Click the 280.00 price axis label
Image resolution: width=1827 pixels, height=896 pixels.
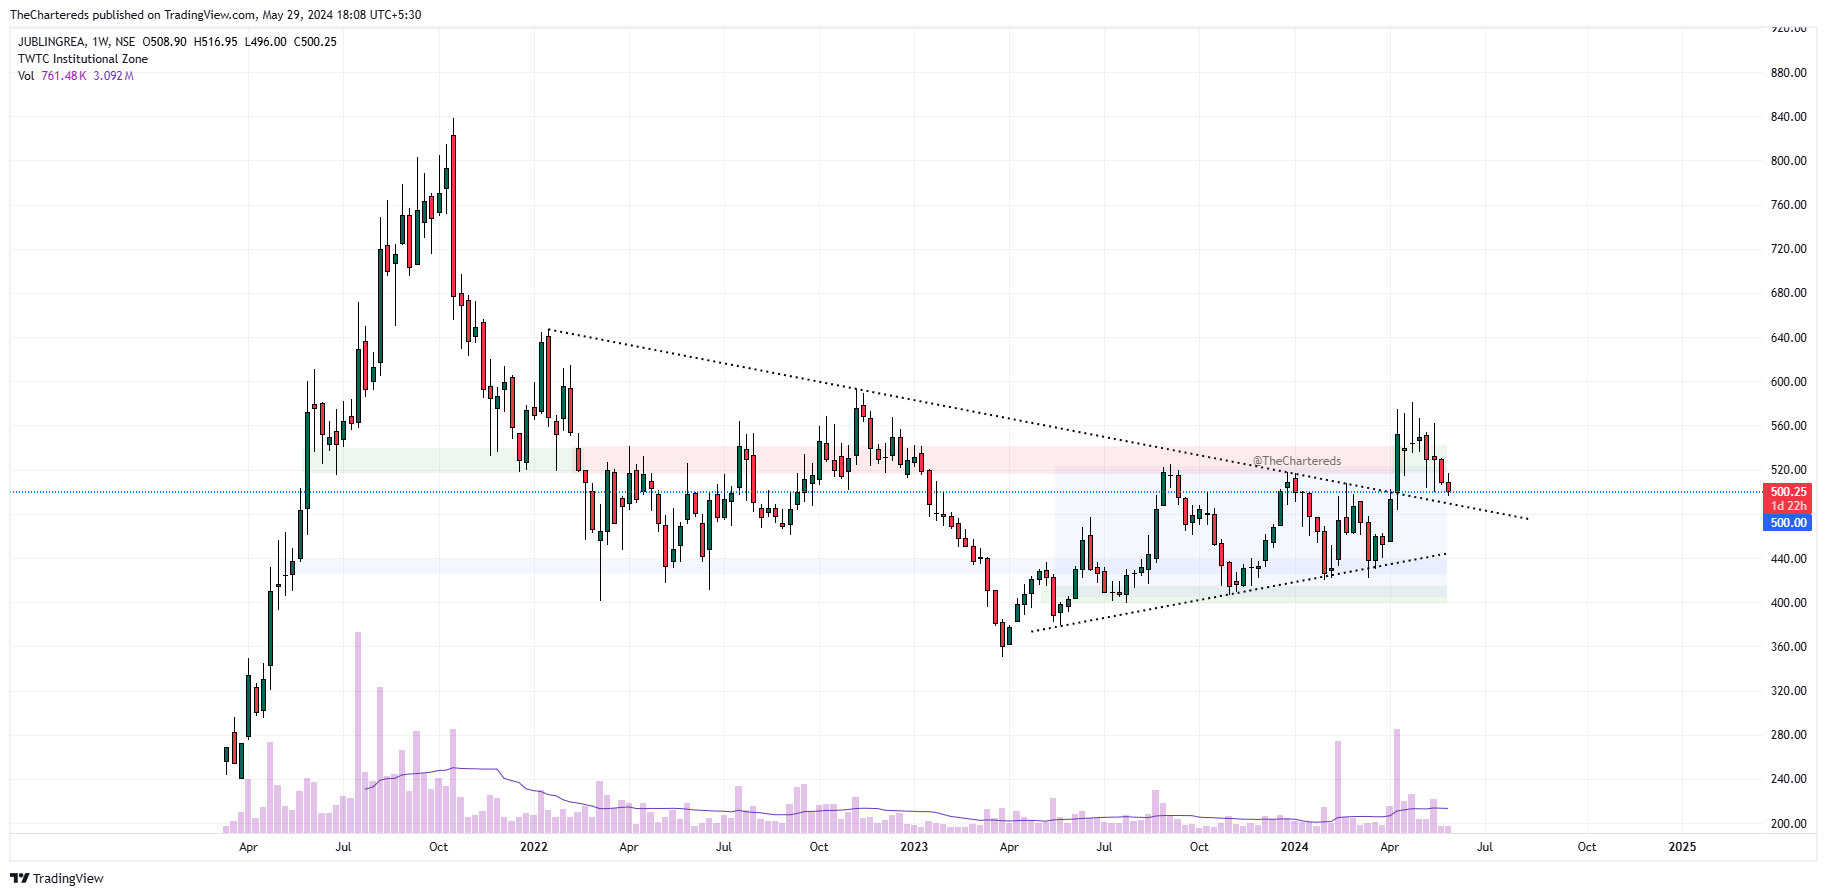point(1788,735)
